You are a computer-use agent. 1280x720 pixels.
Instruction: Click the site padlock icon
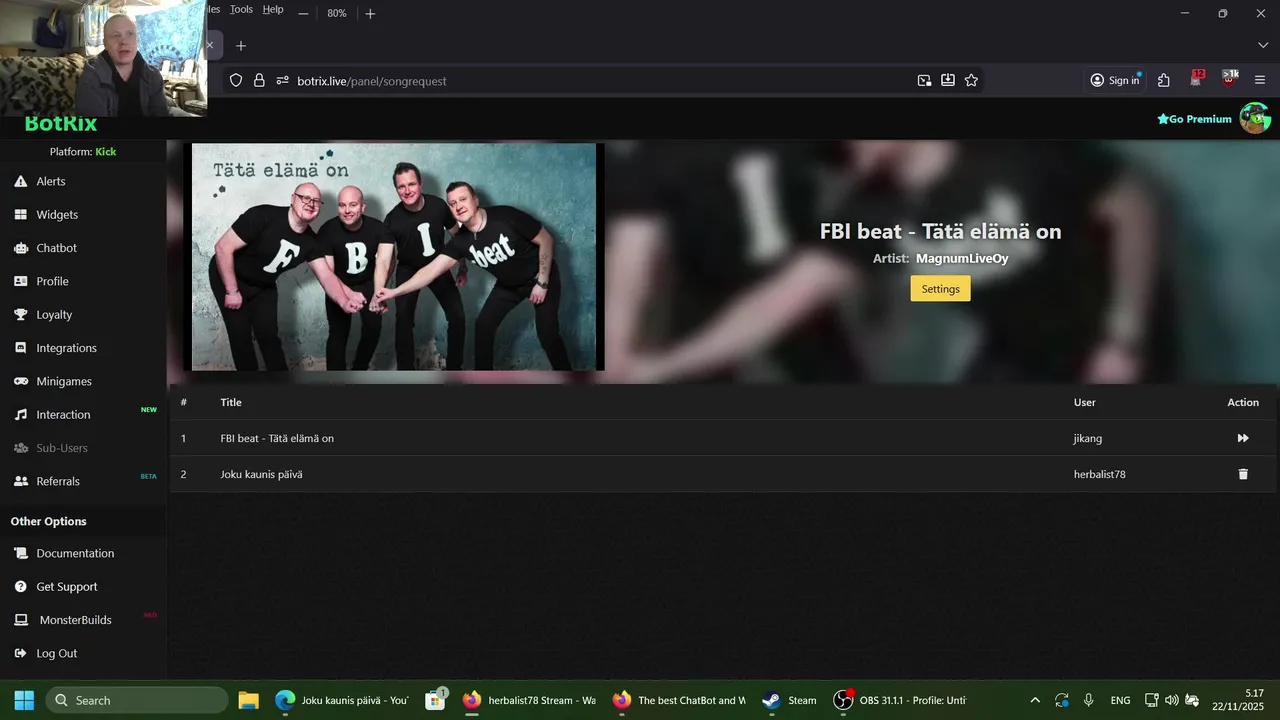(x=259, y=80)
